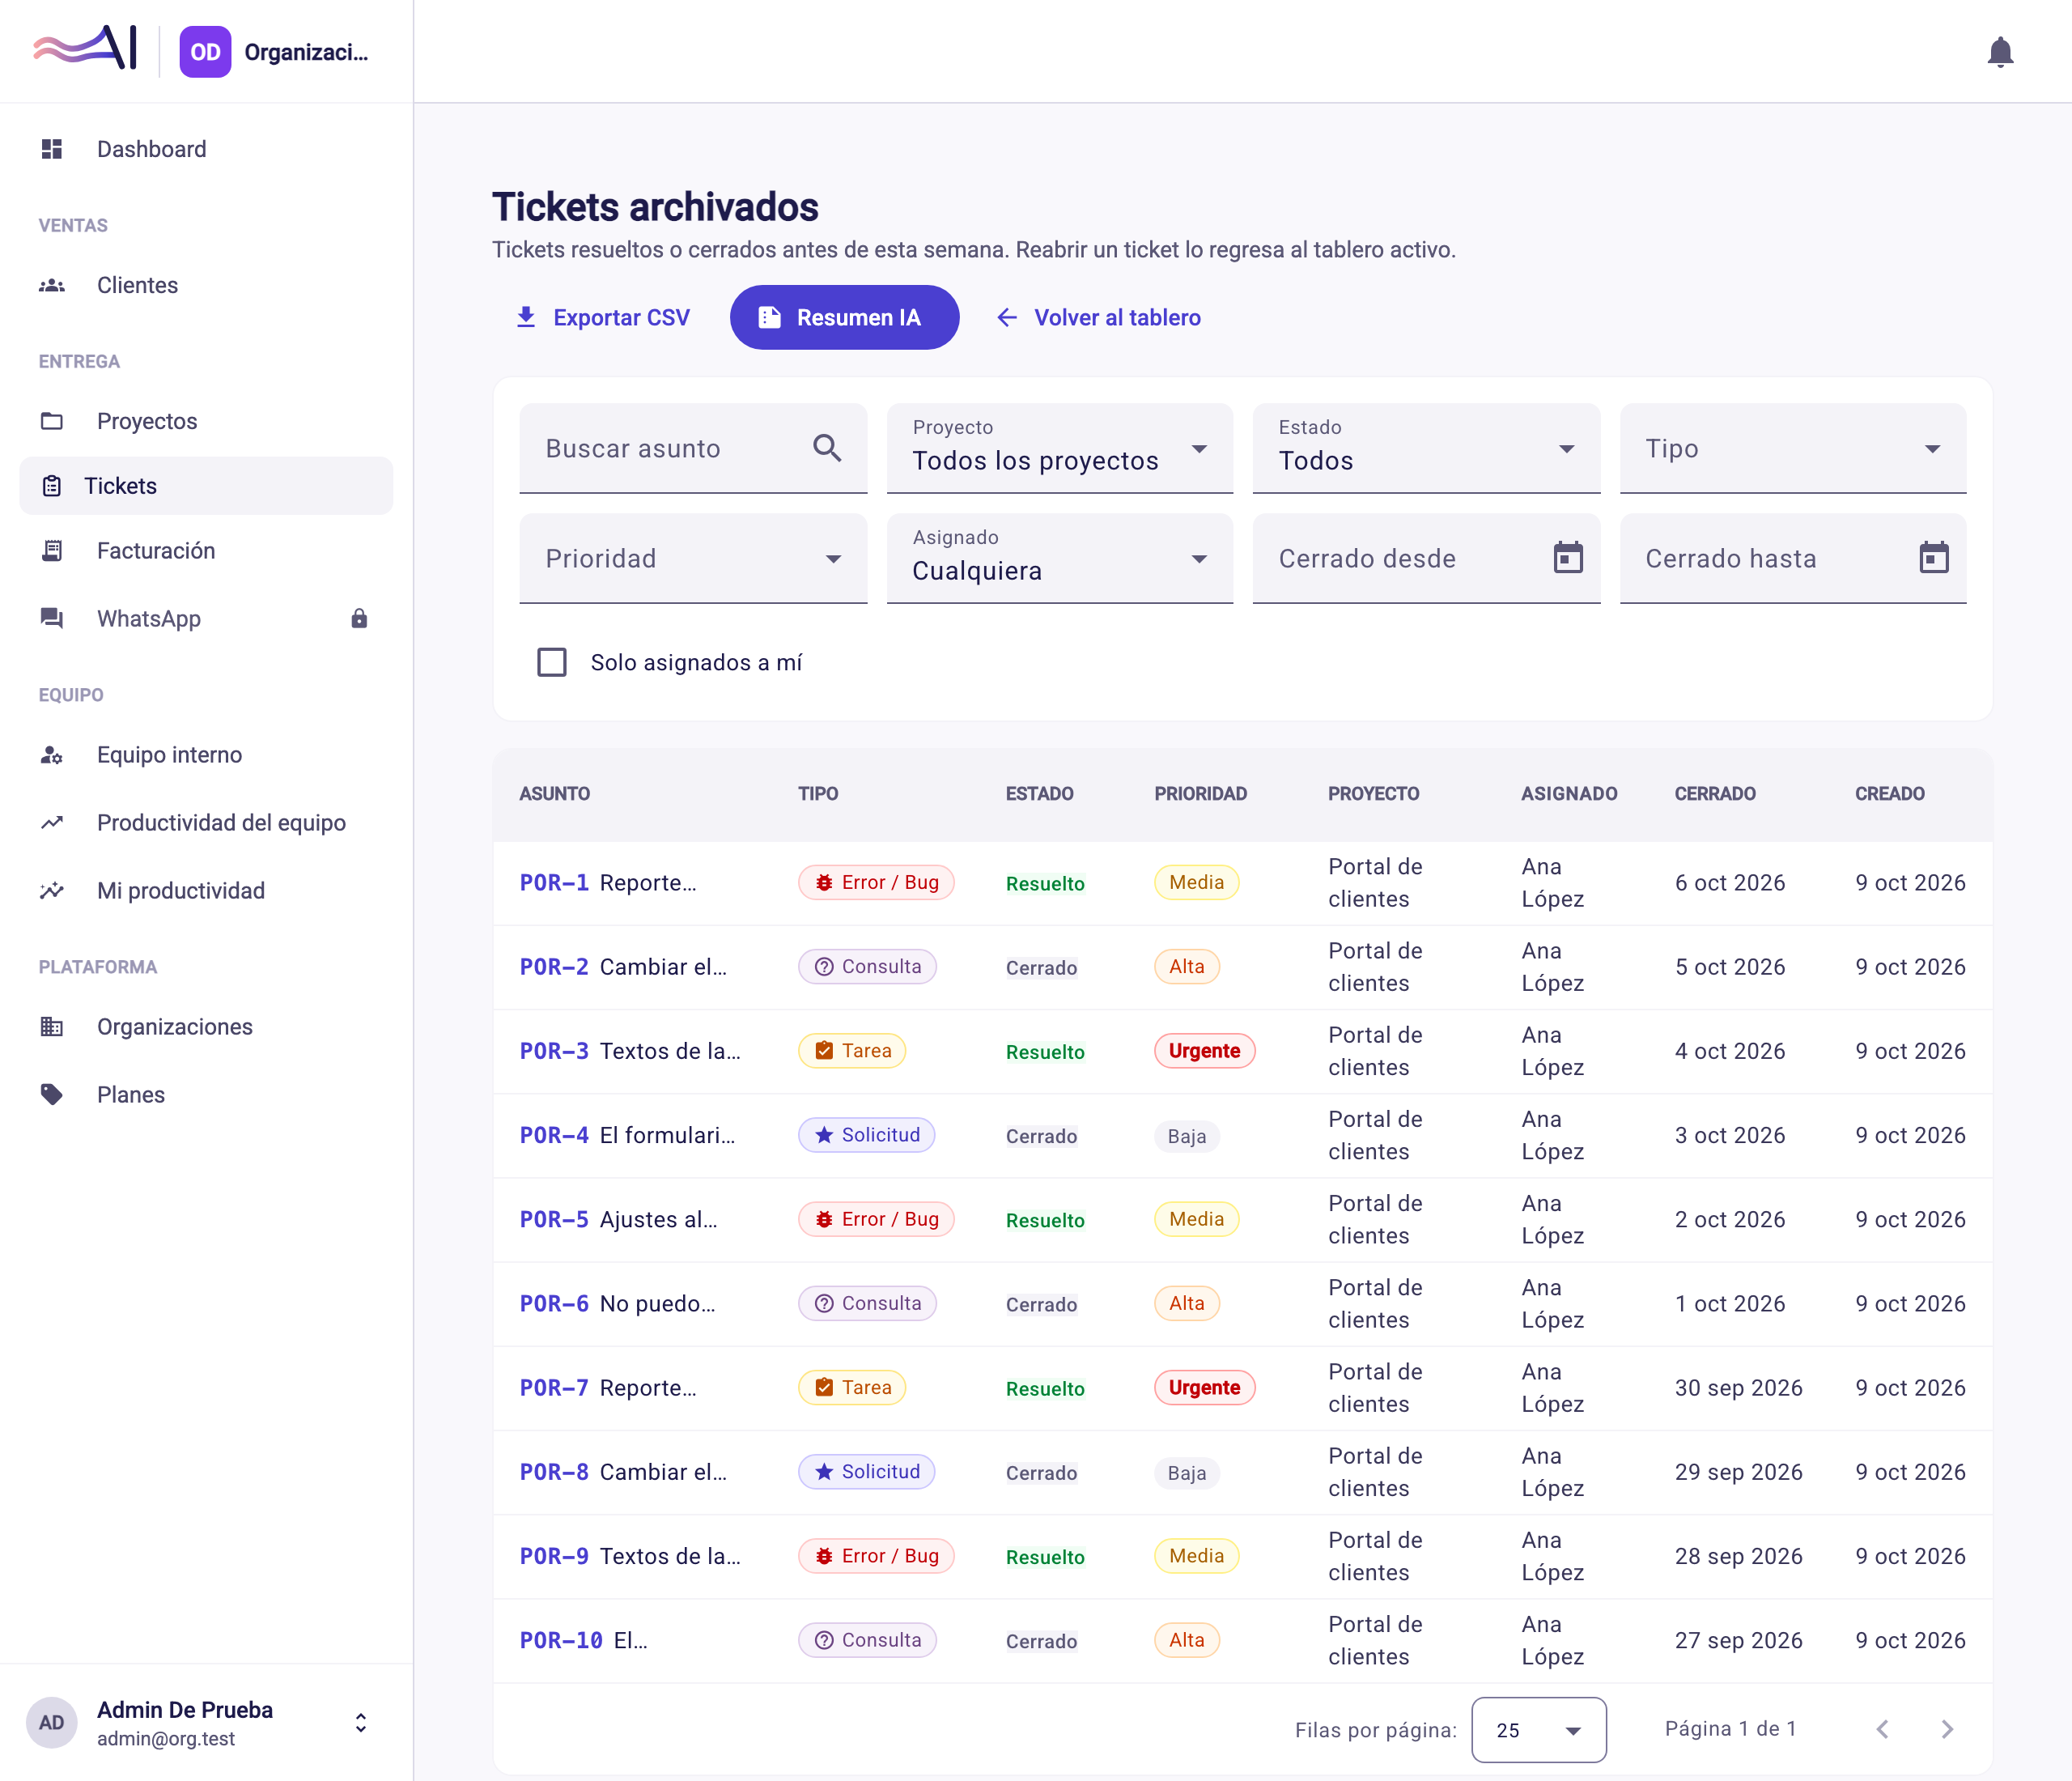Viewport: 2072px width, 1781px height.
Task: Open Mi productividad in the sidebar
Action: (x=206, y=891)
